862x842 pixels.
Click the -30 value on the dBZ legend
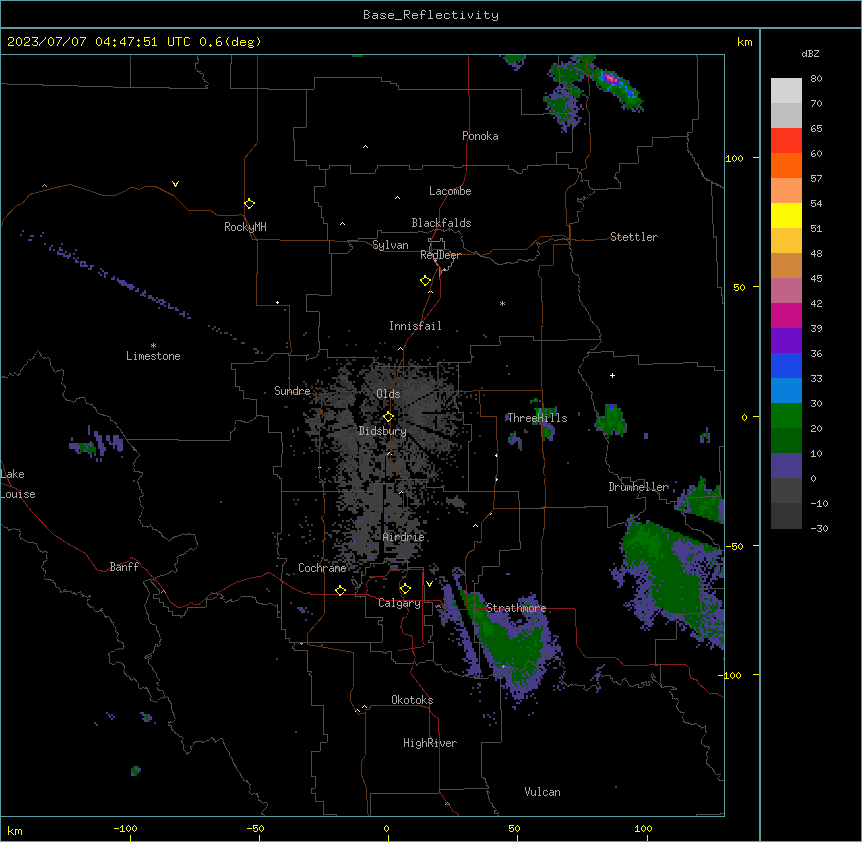819,528
